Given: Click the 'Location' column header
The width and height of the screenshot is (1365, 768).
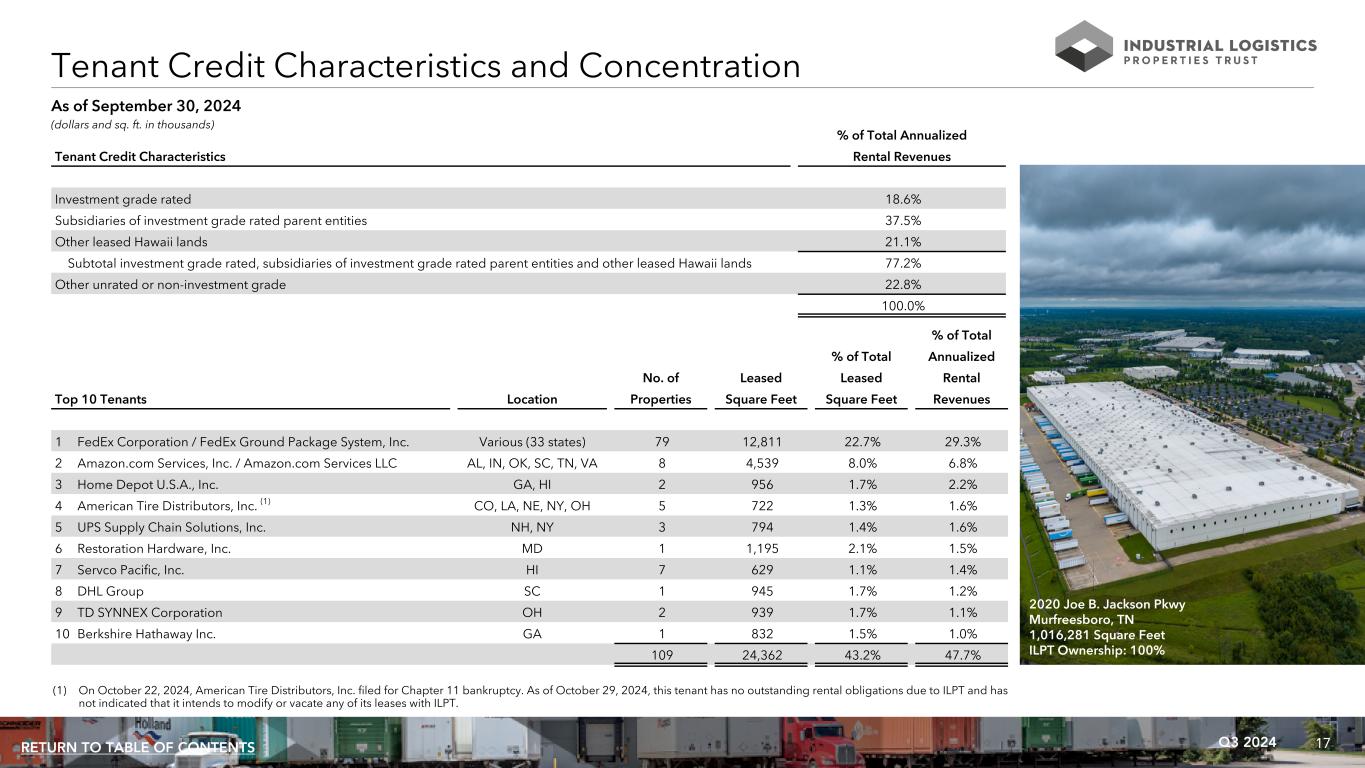Looking at the screenshot, I should click(x=532, y=399).
